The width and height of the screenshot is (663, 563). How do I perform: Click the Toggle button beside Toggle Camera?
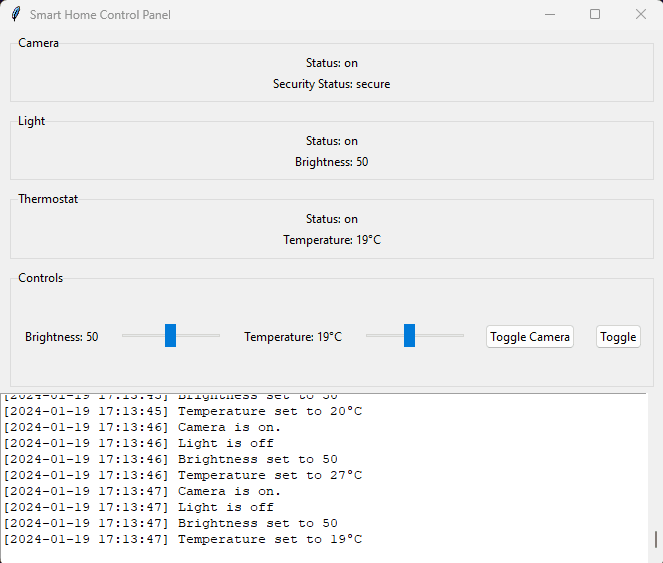pyautogui.click(x=618, y=337)
